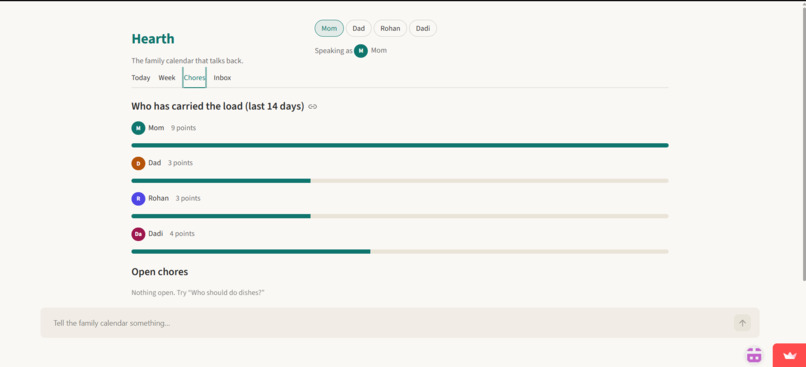Click the tagline The family calendar that talks back

point(188,61)
